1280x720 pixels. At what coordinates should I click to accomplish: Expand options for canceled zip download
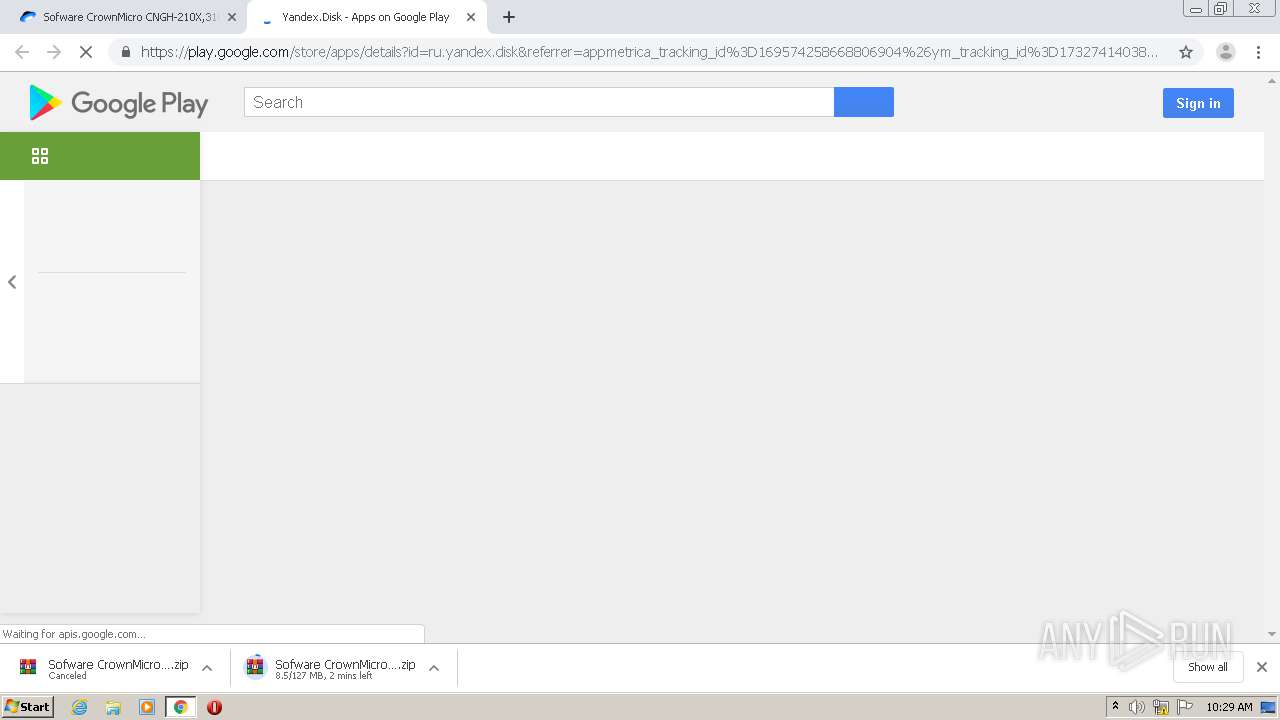[207, 668]
